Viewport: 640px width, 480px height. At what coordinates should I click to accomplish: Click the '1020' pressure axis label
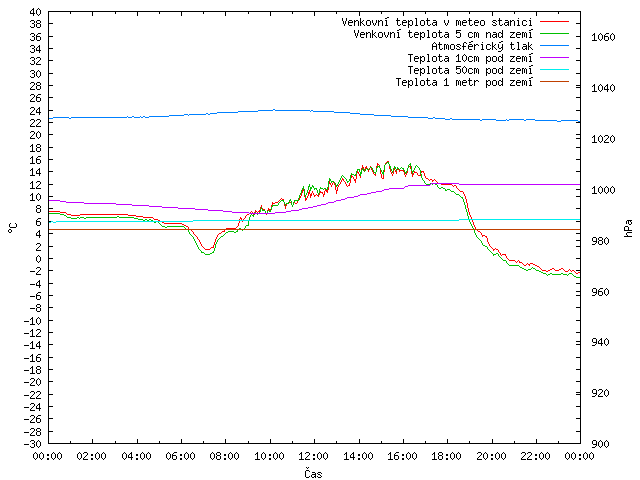[603, 139]
